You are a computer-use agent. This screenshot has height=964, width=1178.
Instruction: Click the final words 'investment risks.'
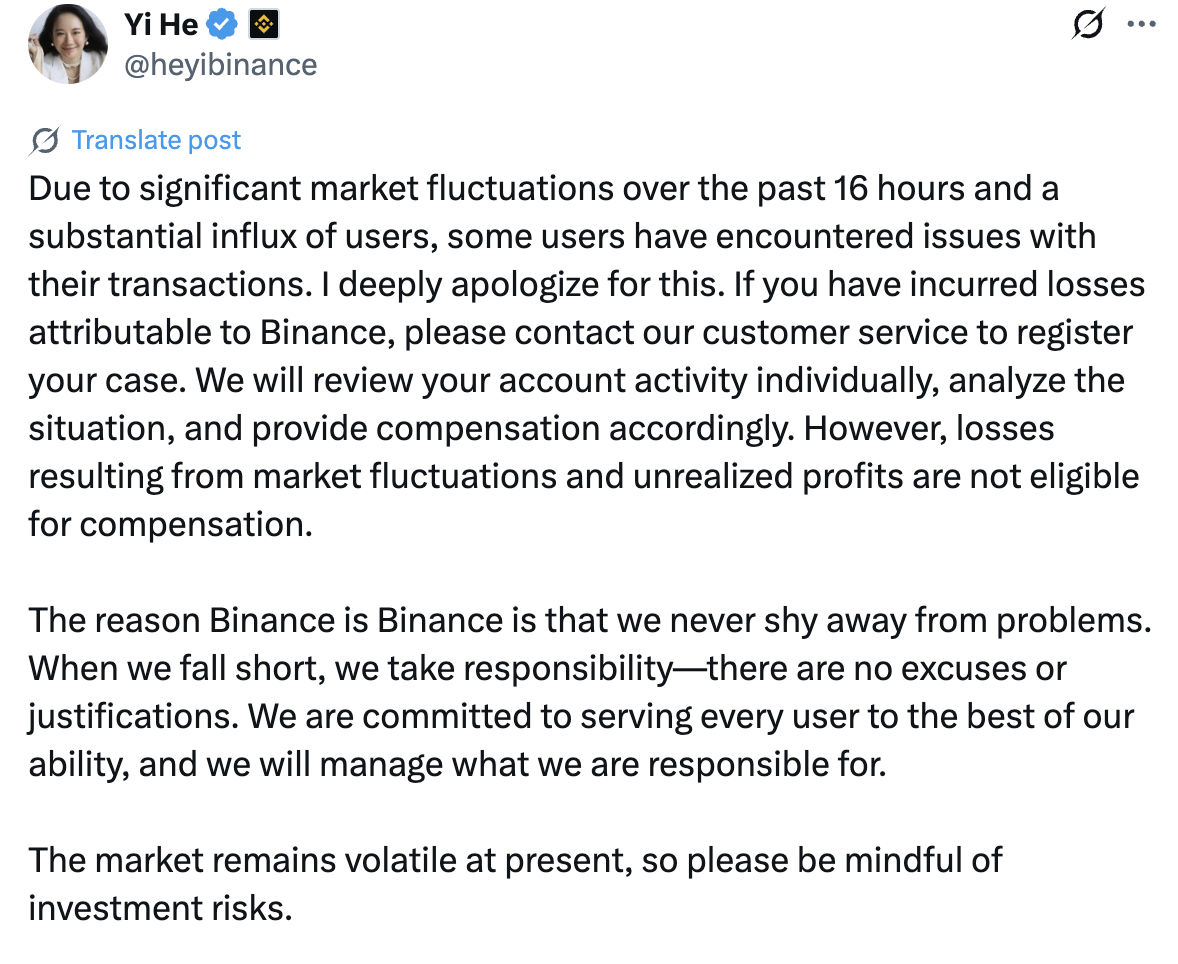pos(160,908)
